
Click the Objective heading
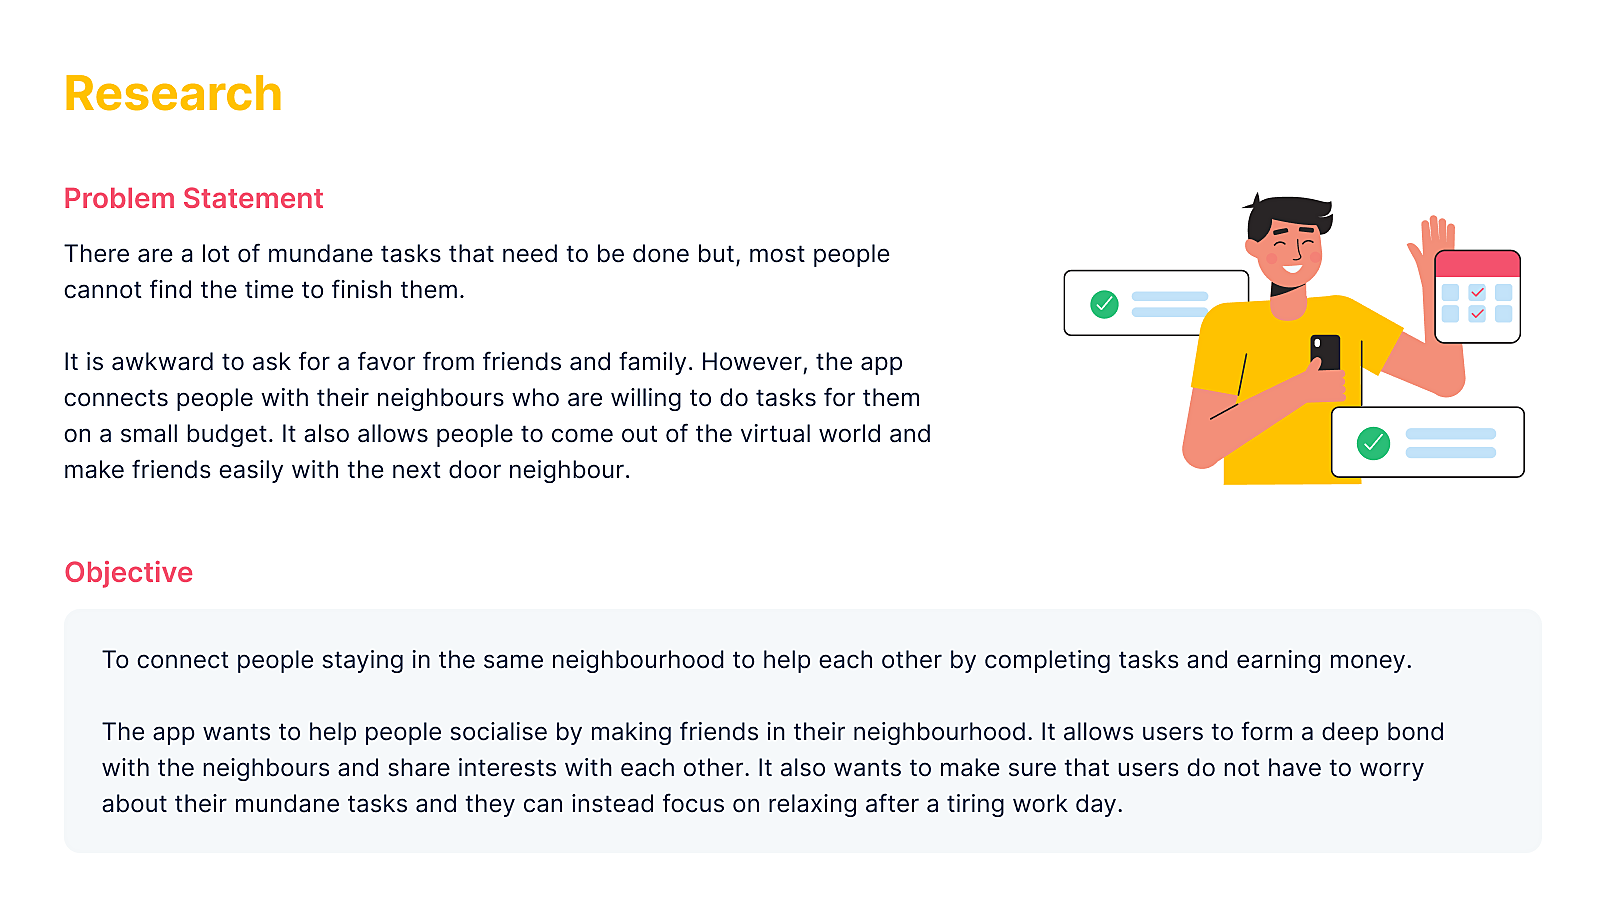click(129, 572)
